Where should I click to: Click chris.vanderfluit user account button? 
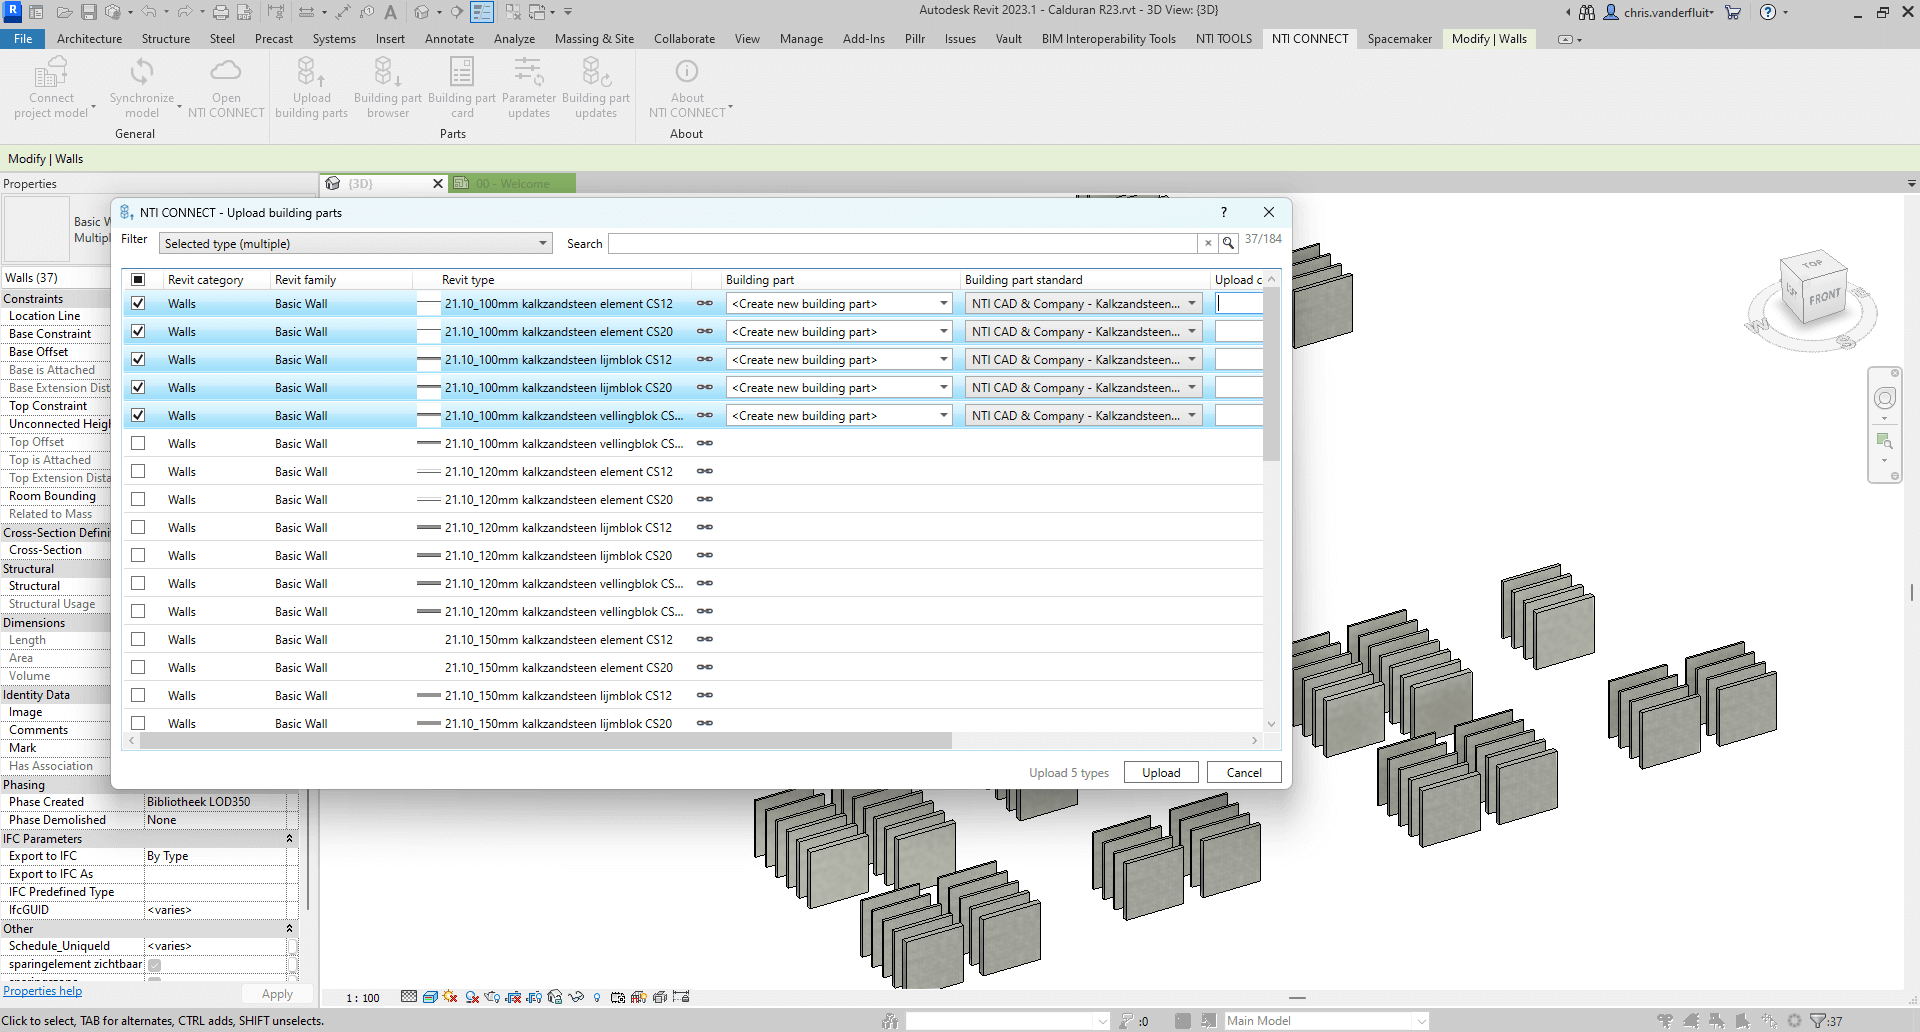[x=1660, y=12]
